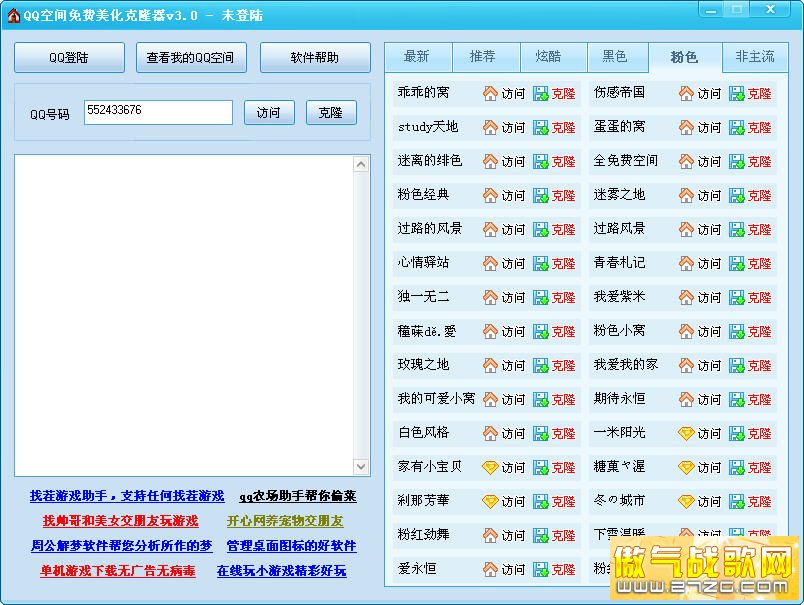The height and width of the screenshot is (605, 804).
Task: Focus the QQ号码 input field
Action: [x=158, y=112]
